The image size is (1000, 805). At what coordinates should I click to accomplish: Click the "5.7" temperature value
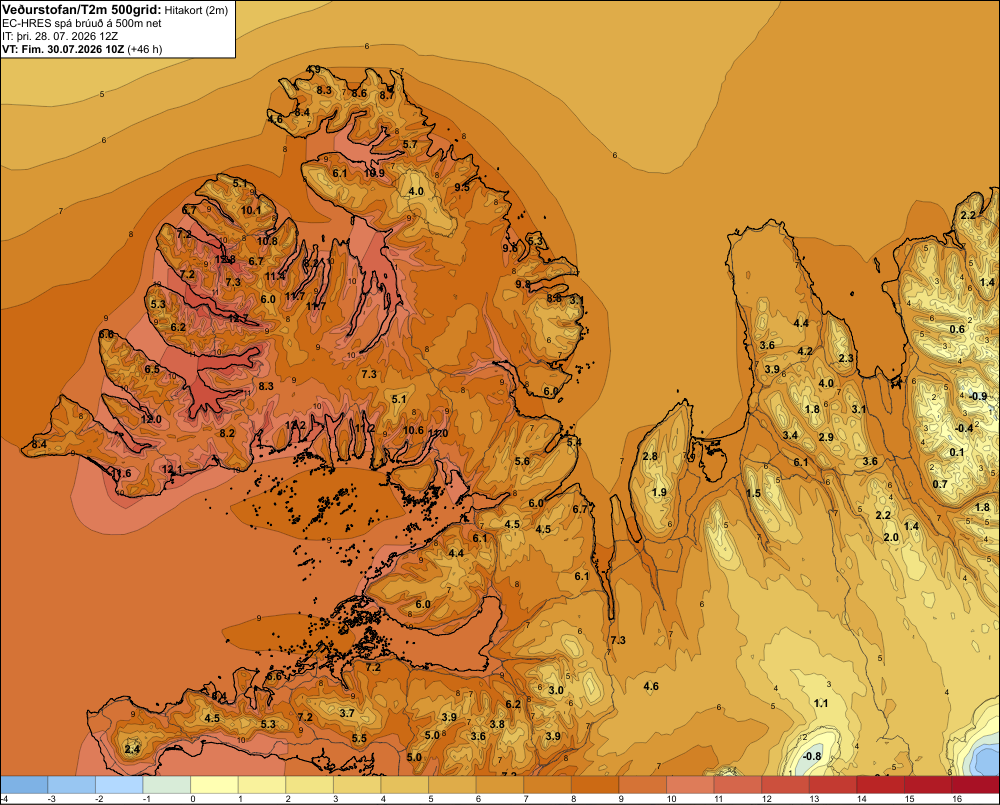(x=410, y=144)
